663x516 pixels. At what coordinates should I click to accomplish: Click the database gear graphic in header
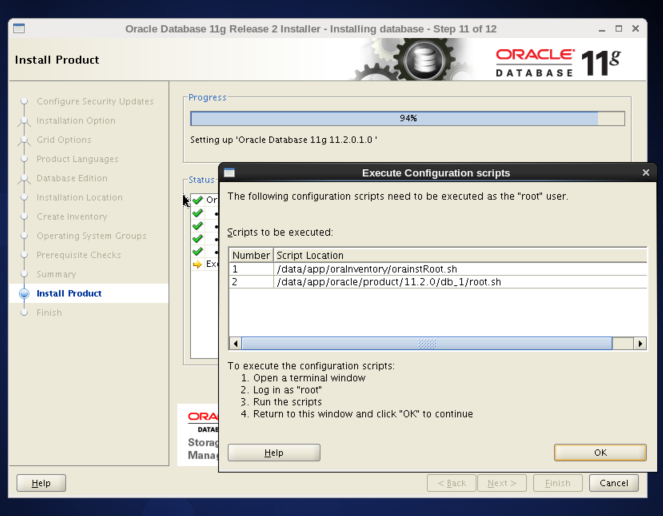[424, 59]
